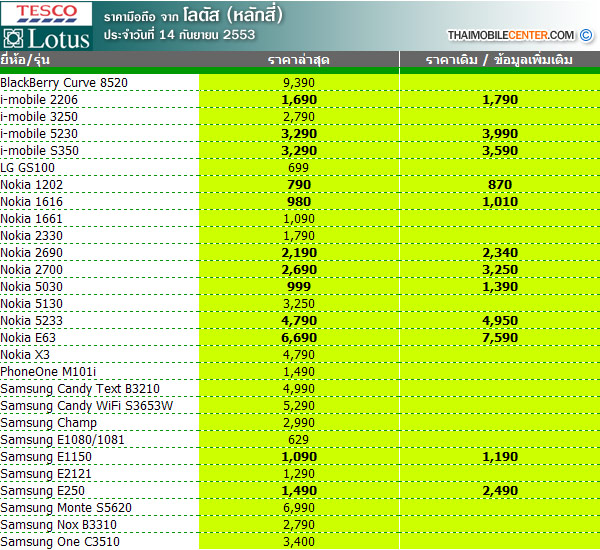Click the 699 price cell
The width and height of the screenshot is (600, 550).
coord(298,168)
